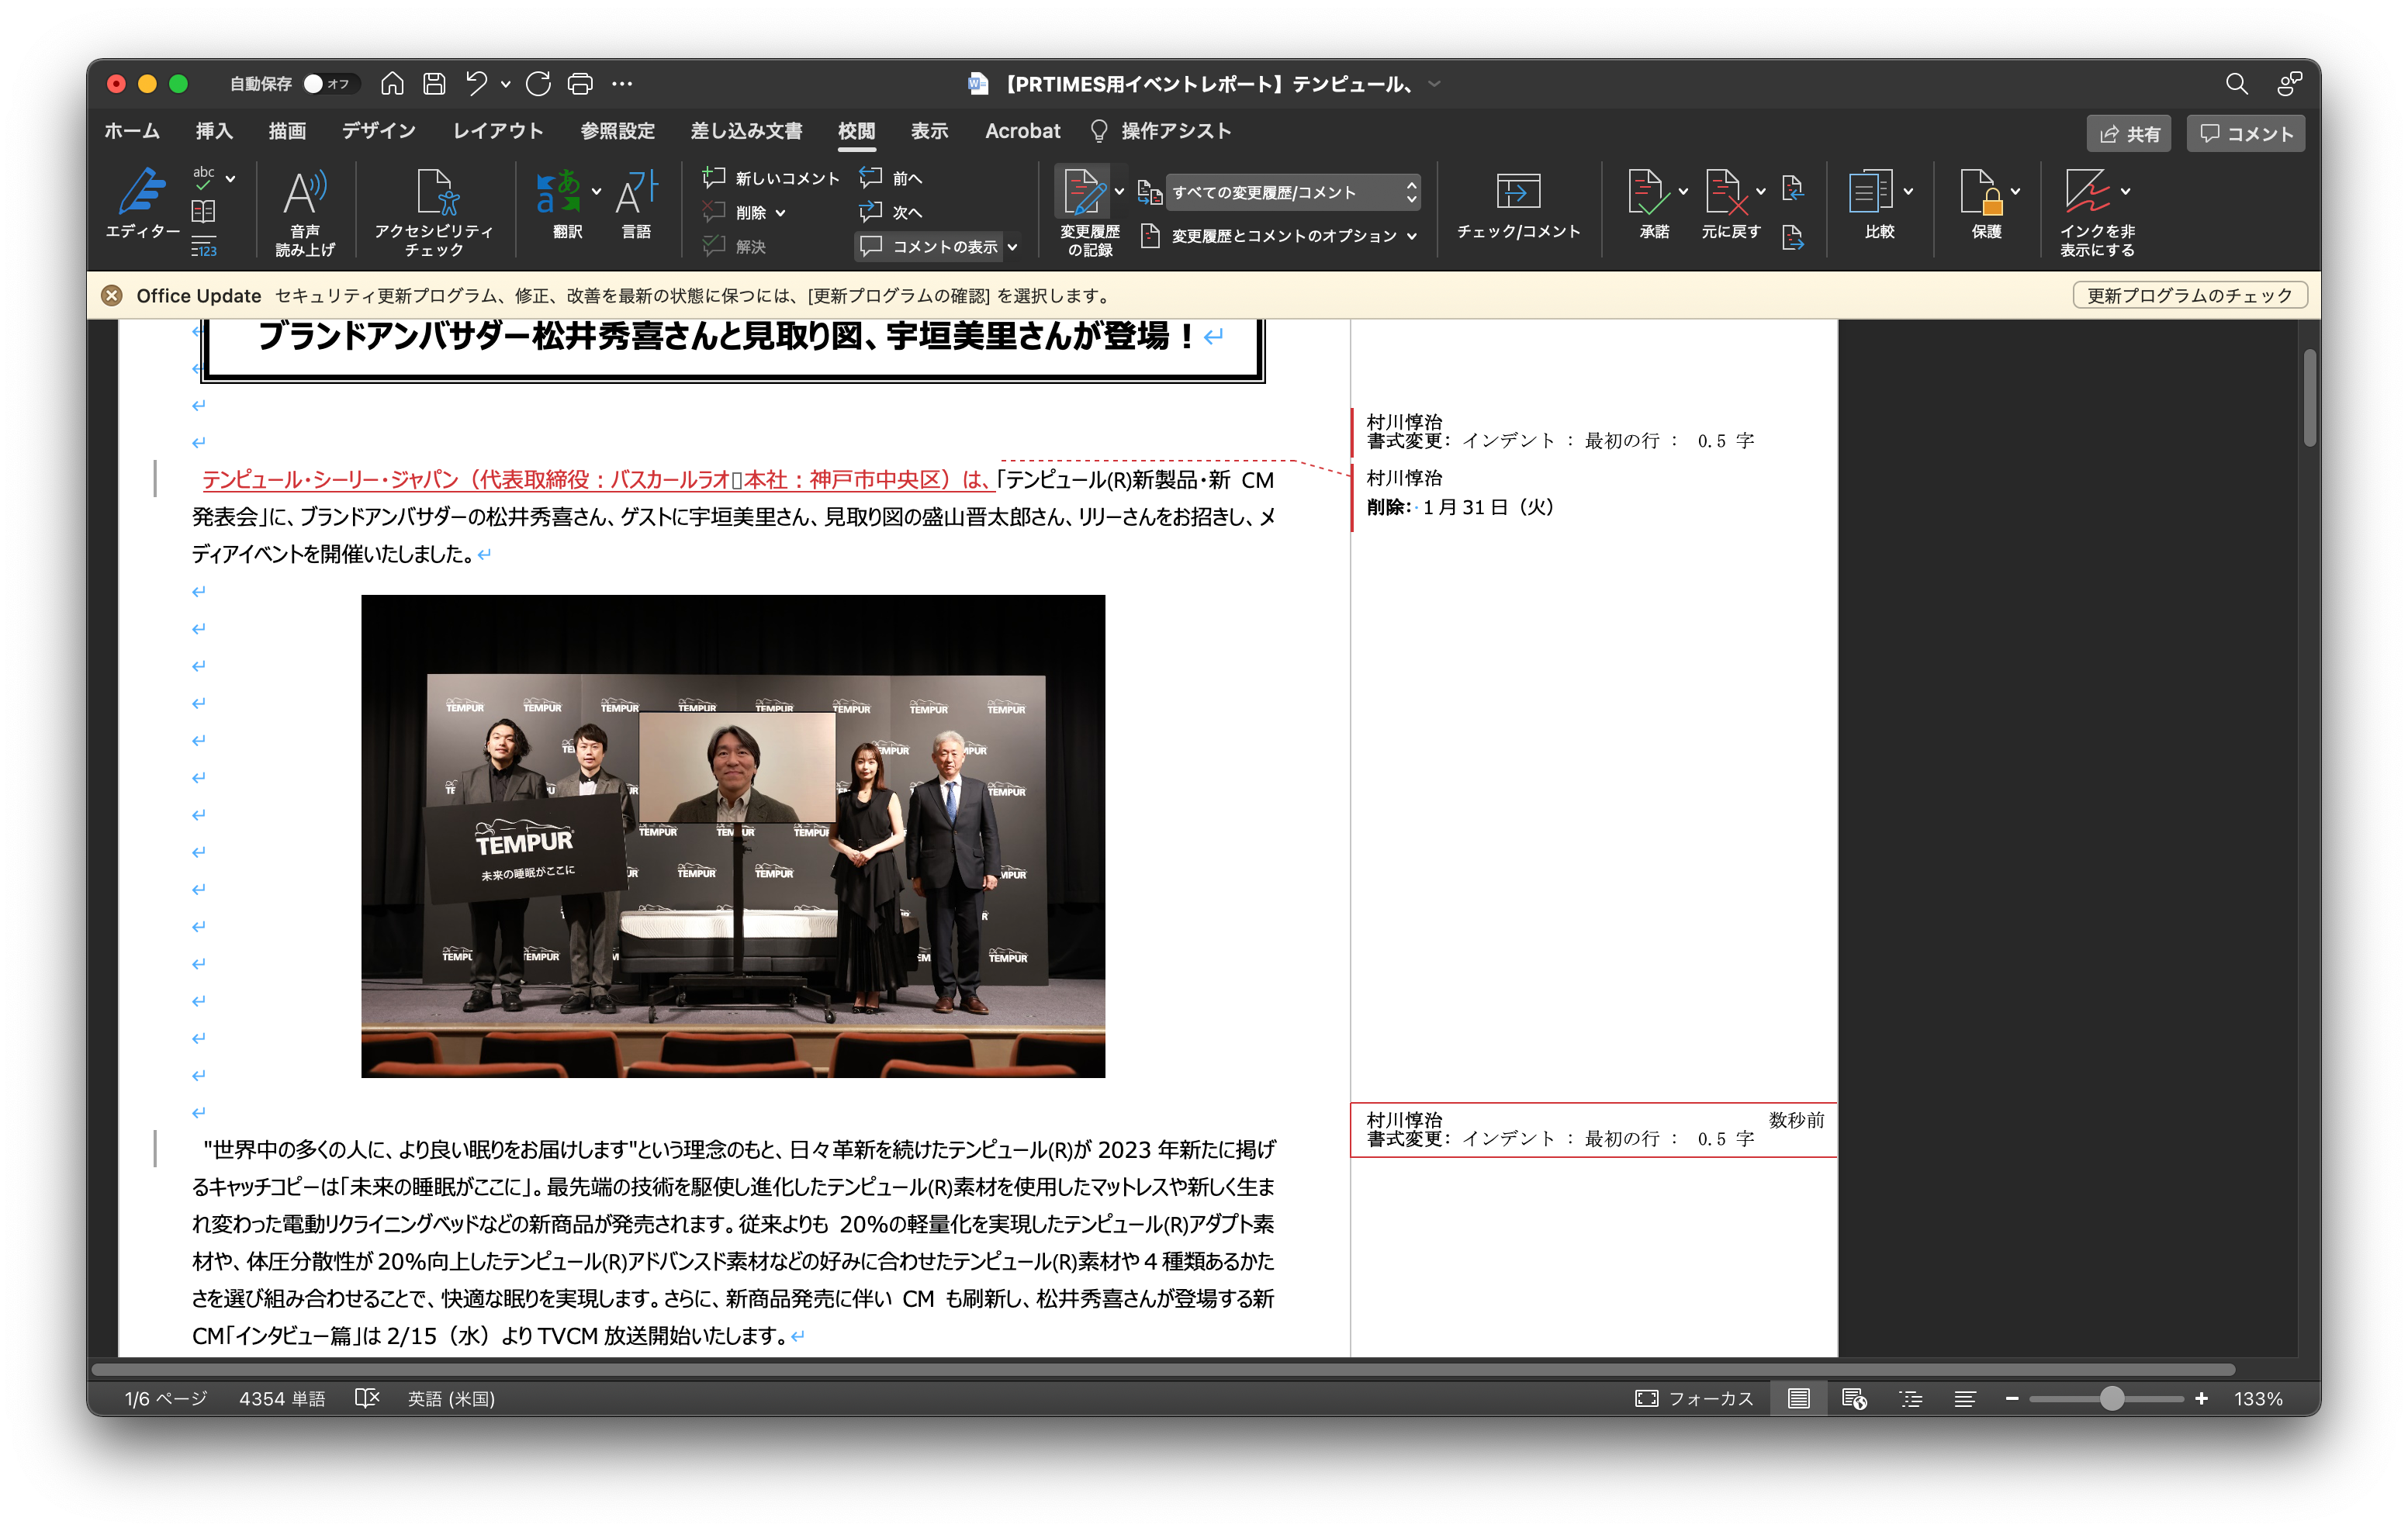Click the zoom slider handle
This screenshot has width=2408, height=1531.
click(x=2111, y=1398)
